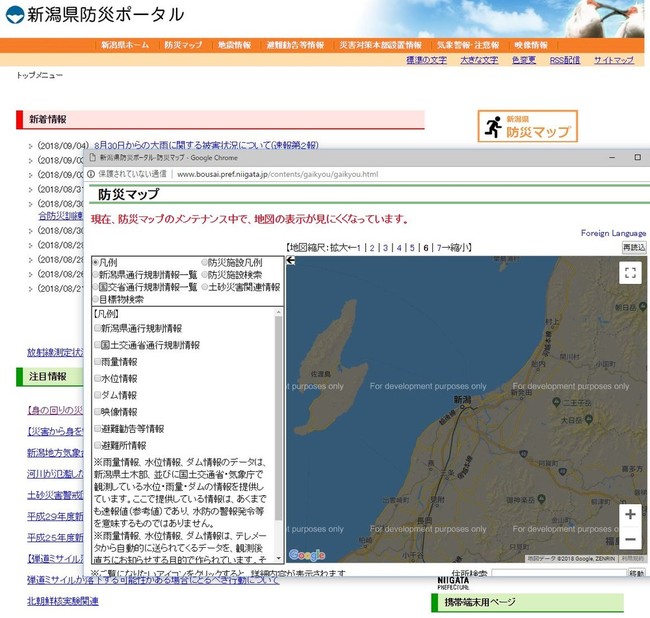Select 土砂災害関連情報 radio option

point(204,287)
